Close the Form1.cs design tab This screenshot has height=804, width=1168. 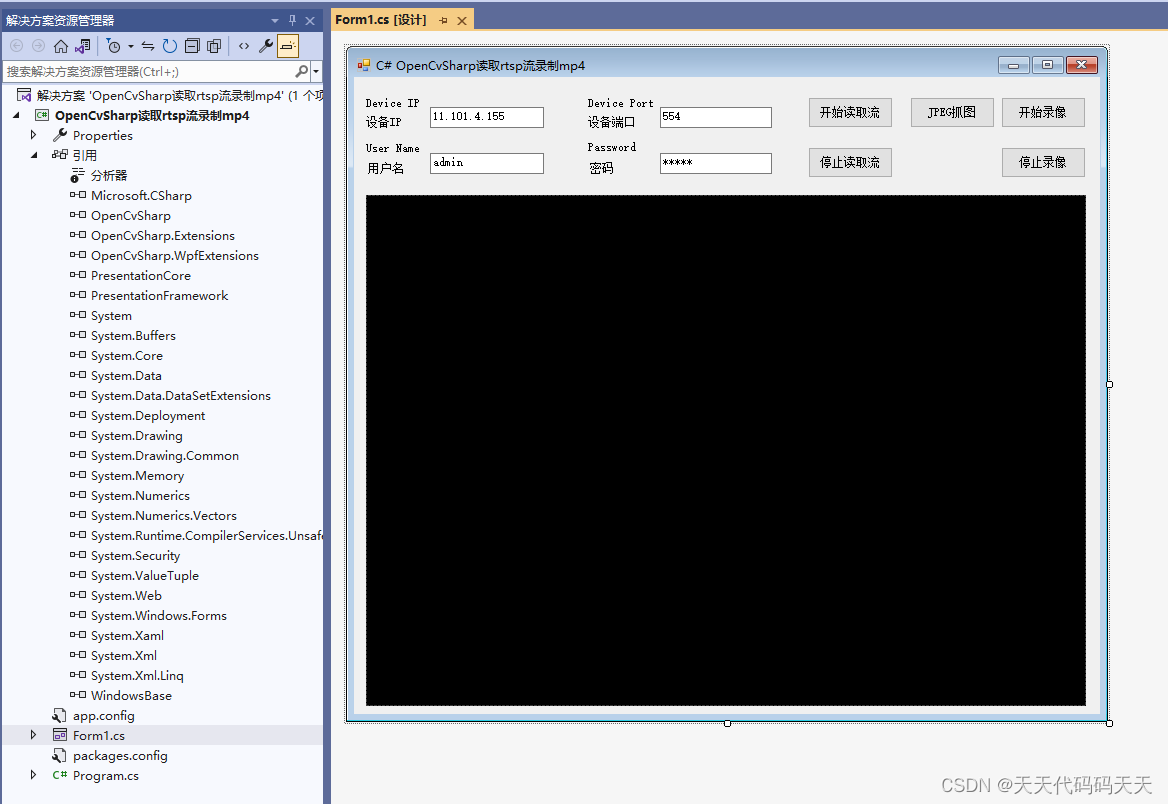pos(462,20)
